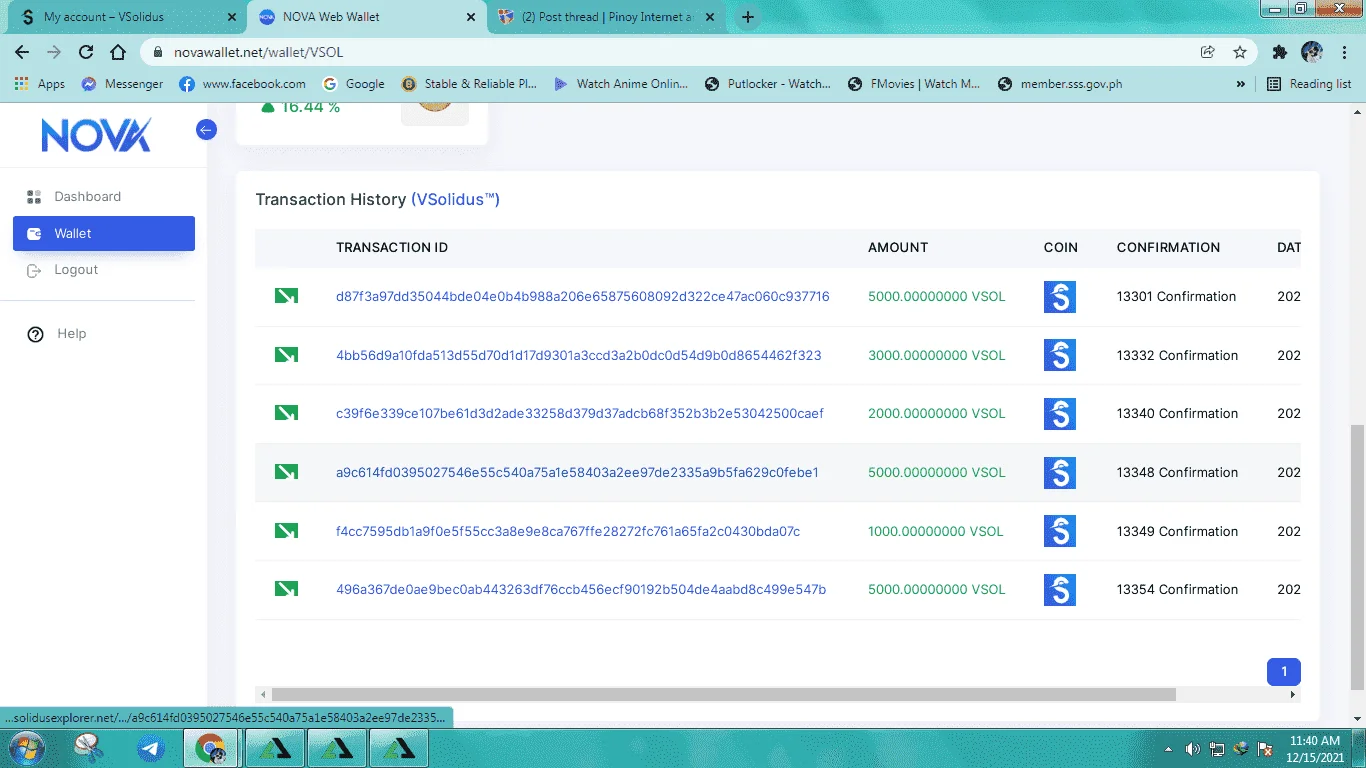Click the VSolidus coin icon on the 13354 Confirmation row
The height and width of the screenshot is (768, 1366).
click(x=1060, y=590)
